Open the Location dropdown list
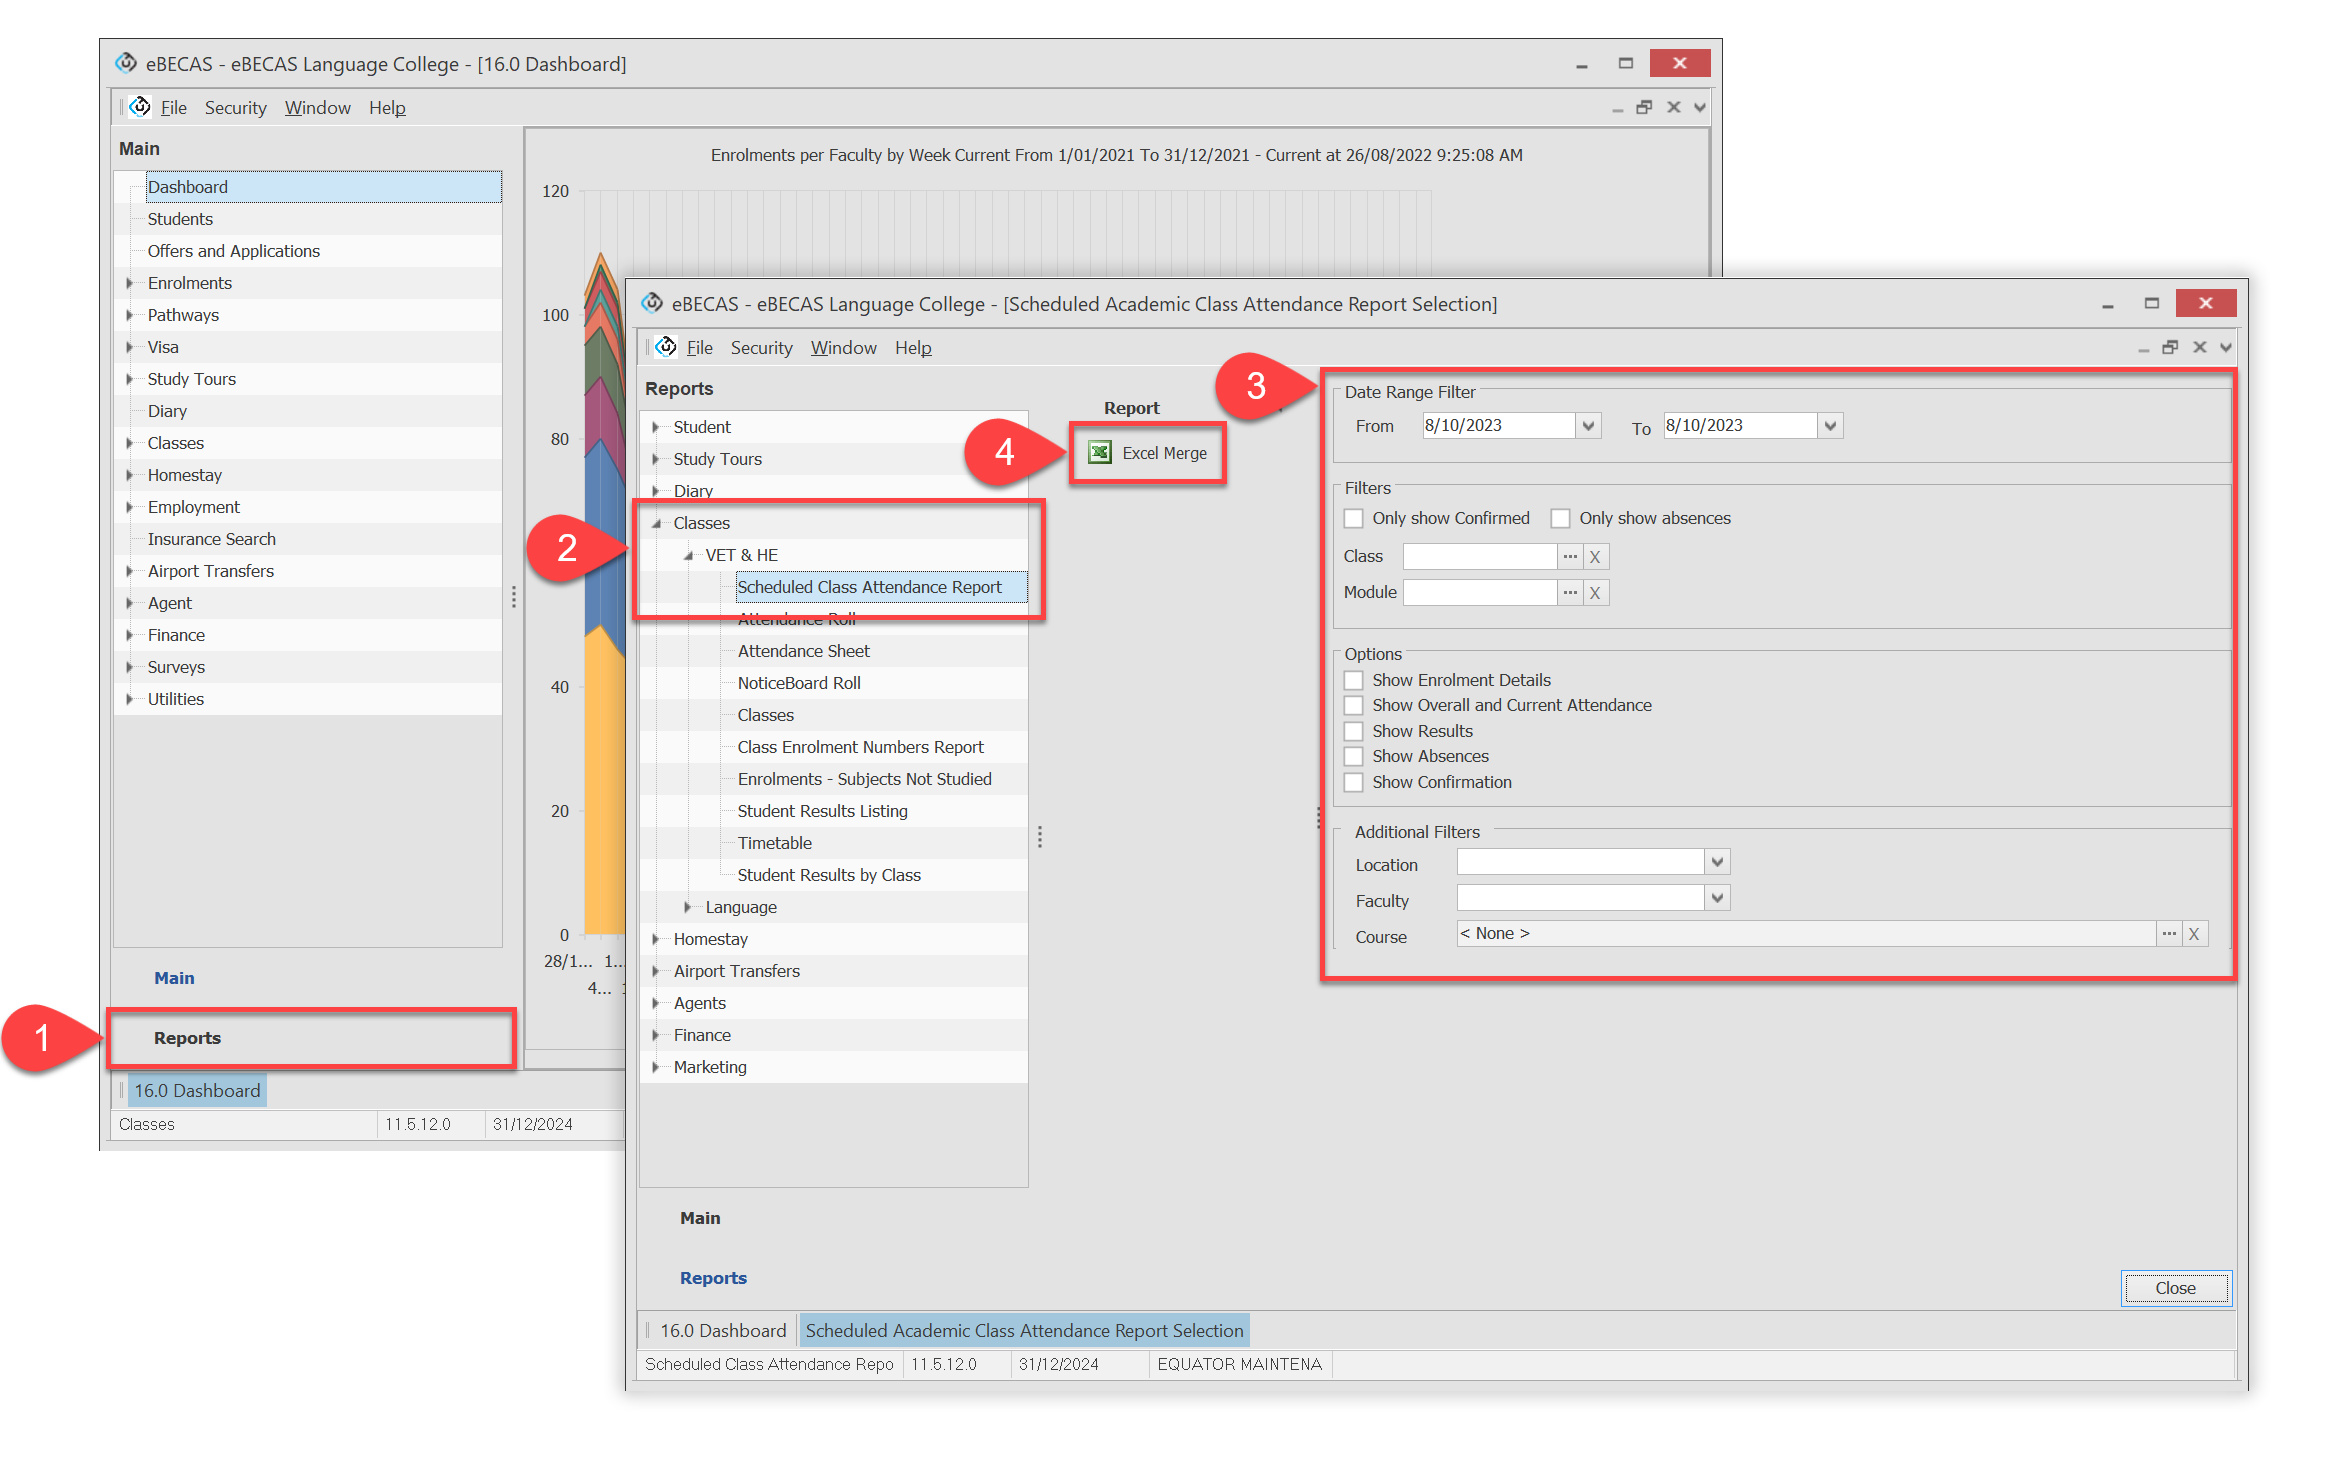 tap(1717, 861)
